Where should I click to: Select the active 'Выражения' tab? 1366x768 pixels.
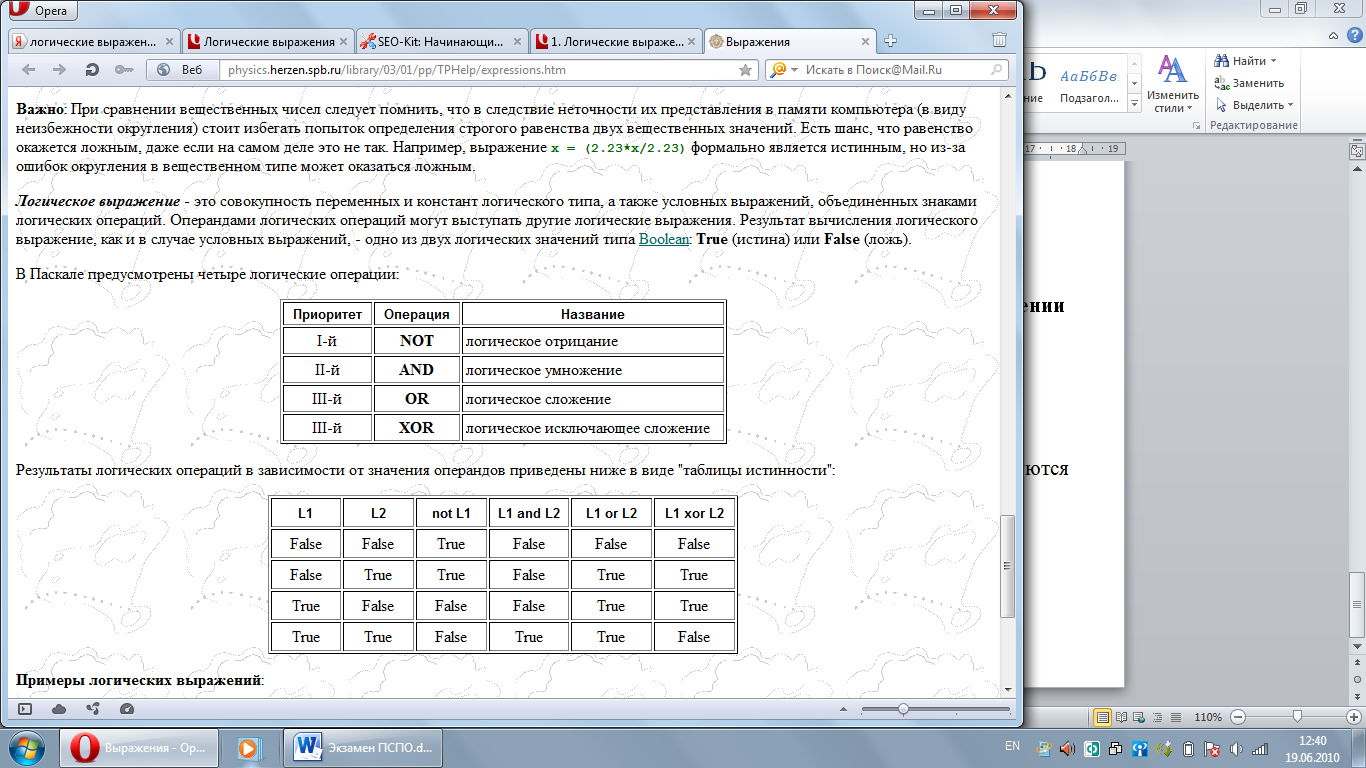click(789, 42)
